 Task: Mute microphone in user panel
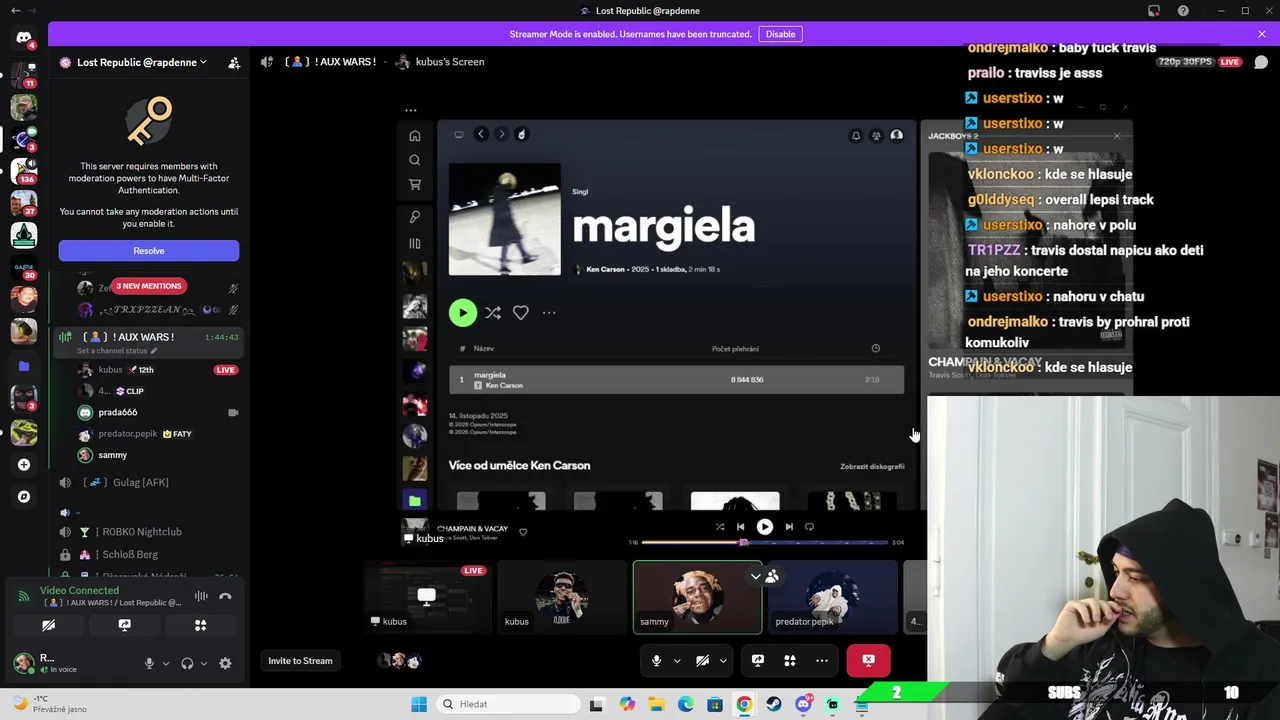(x=149, y=663)
